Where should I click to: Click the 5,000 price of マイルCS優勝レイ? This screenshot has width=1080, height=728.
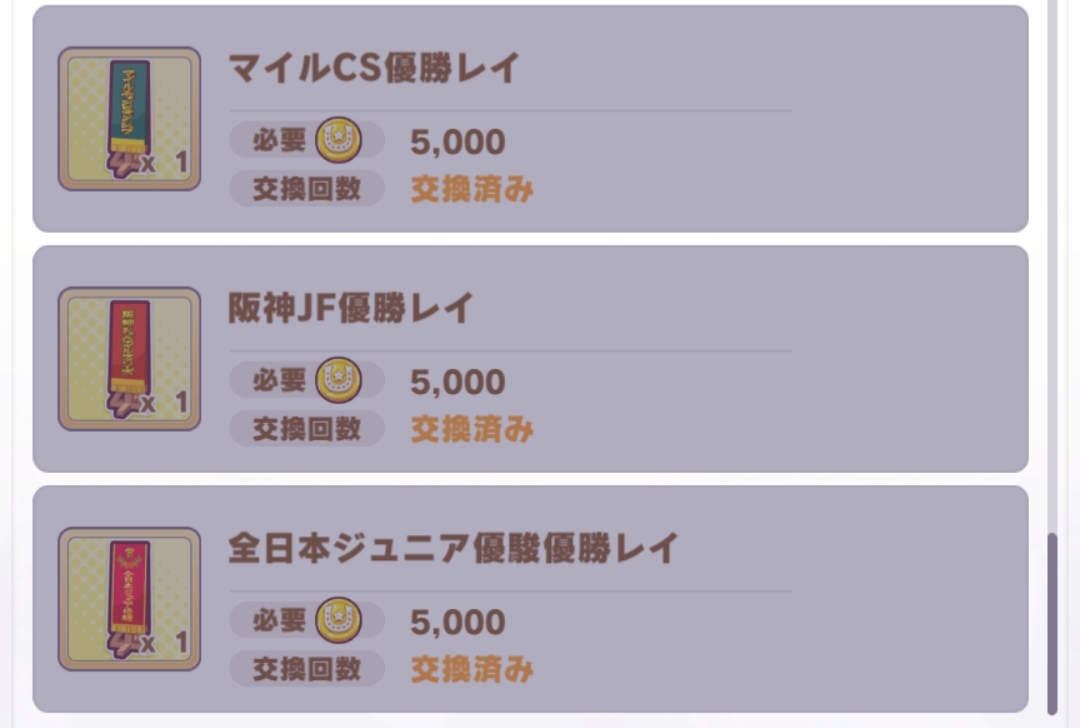[457, 142]
